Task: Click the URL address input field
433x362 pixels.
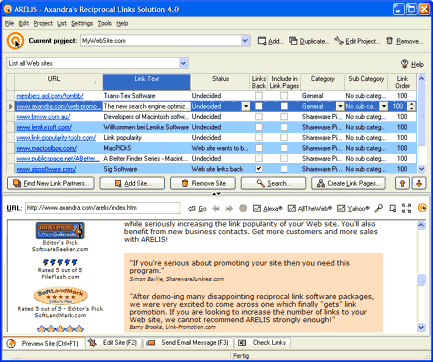Action: coord(103,208)
